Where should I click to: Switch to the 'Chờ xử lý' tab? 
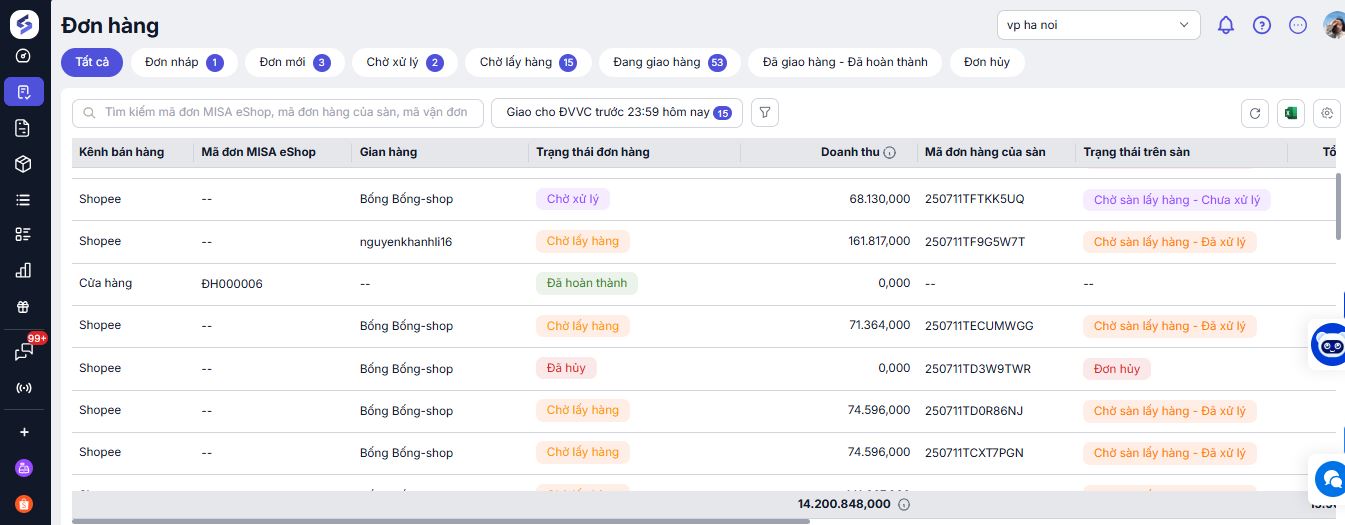click(405, 62)
